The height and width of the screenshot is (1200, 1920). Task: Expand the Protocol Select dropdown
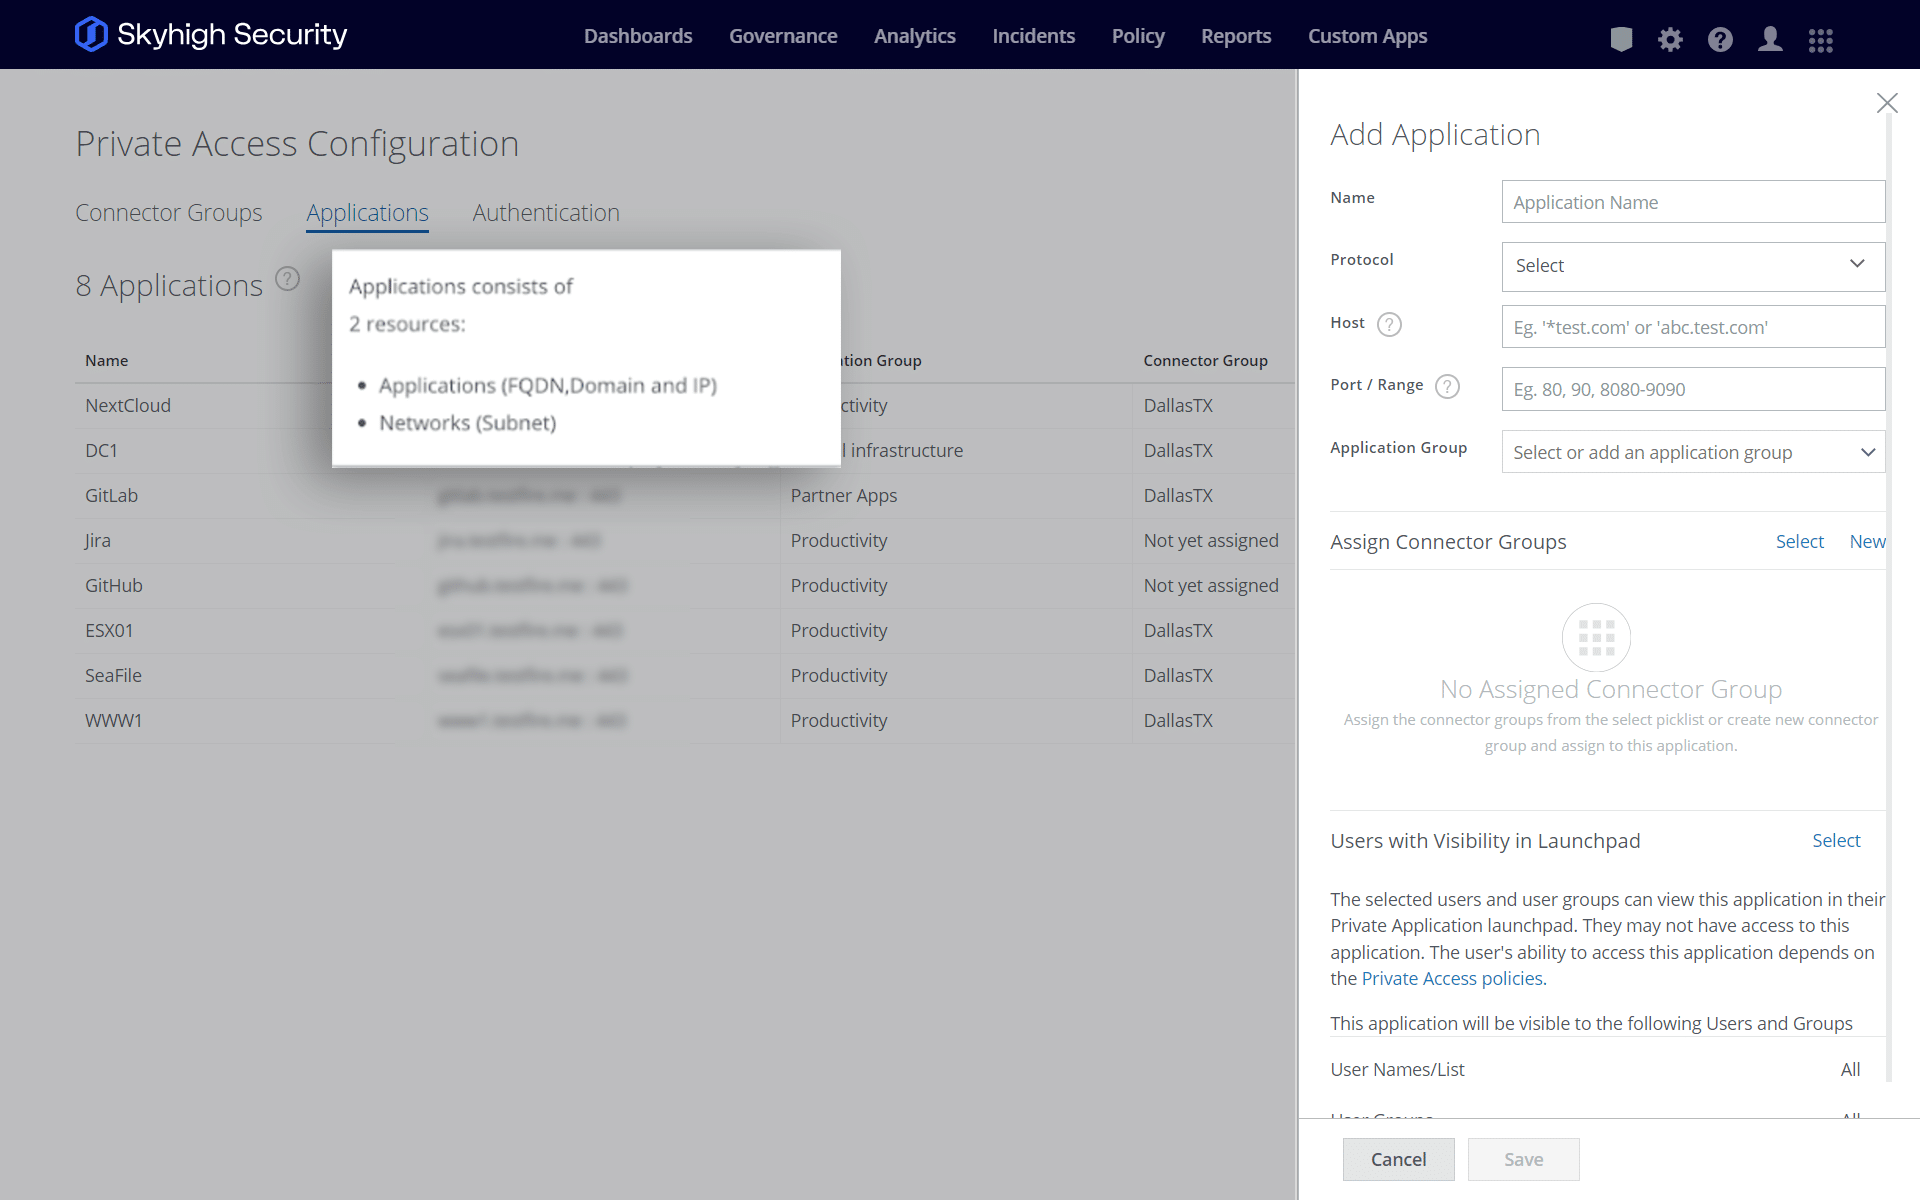[x=1692, y=266]
